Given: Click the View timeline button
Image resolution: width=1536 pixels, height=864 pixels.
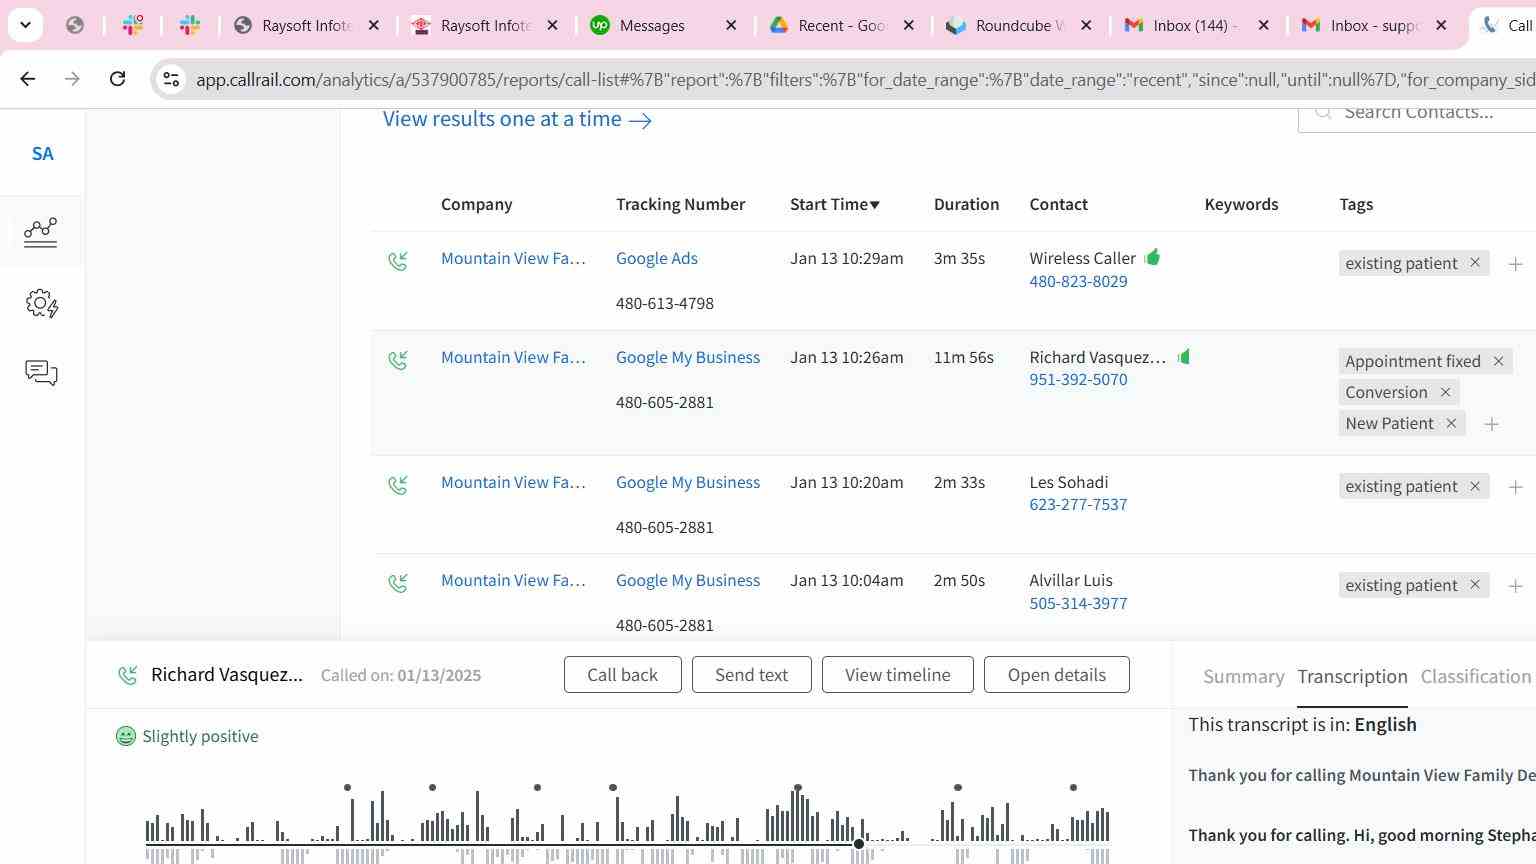Looking at the screenshot, I should (898, 675).
